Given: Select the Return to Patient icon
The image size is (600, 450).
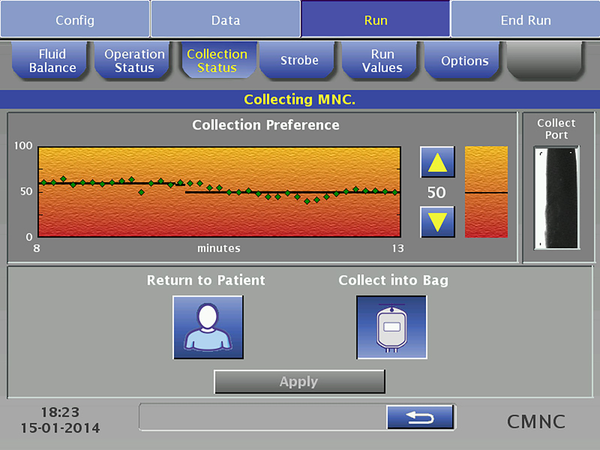Looking at the screenshot, I should click(x=207, y=327).
